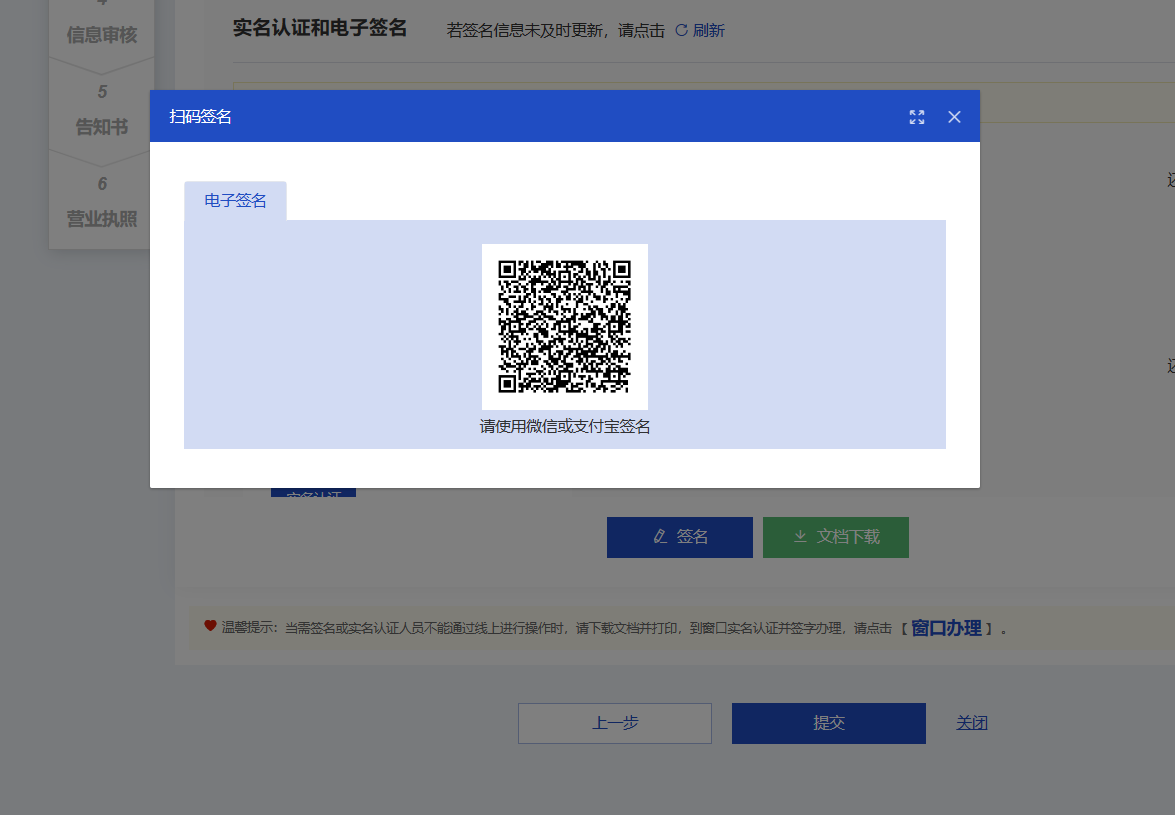Go to step 6 营业执照
1175x815 pixels.
pos(102,202)
